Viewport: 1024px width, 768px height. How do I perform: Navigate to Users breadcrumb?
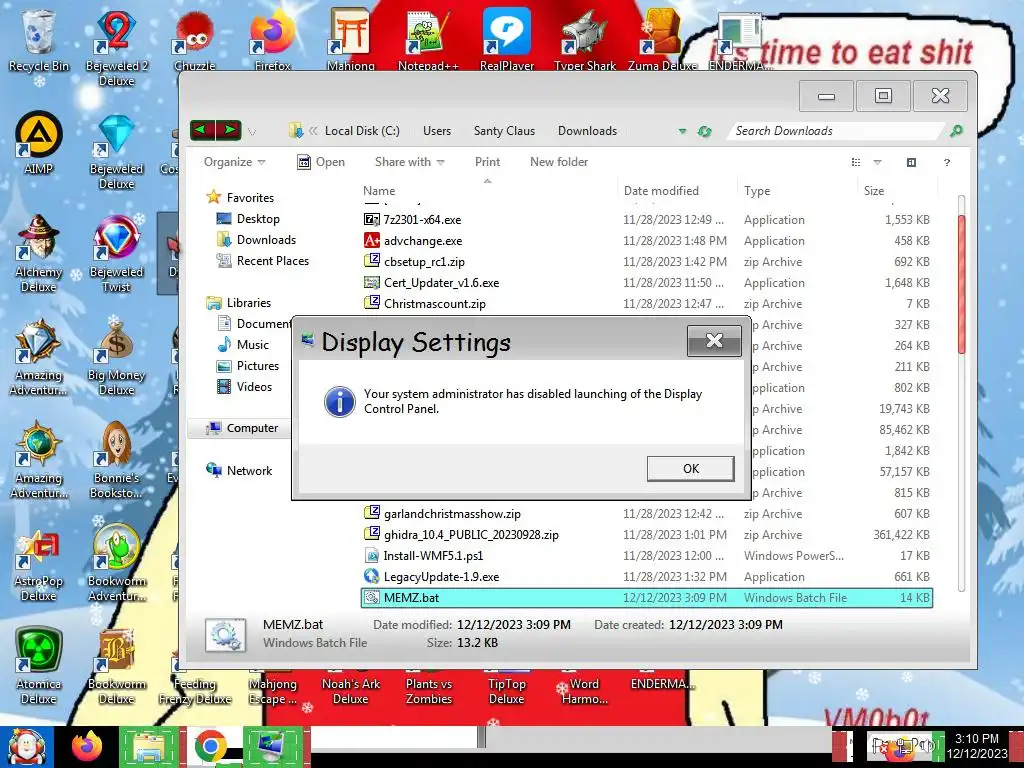click(x=437, y=131)
